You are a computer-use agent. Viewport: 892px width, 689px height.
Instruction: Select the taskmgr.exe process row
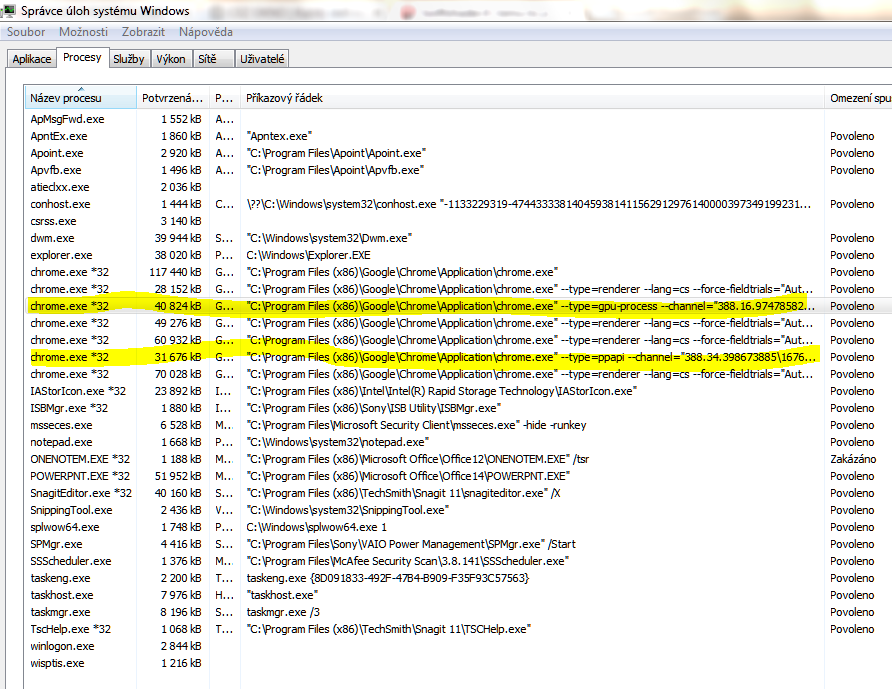pyautogui.click(x=60, y=612)
